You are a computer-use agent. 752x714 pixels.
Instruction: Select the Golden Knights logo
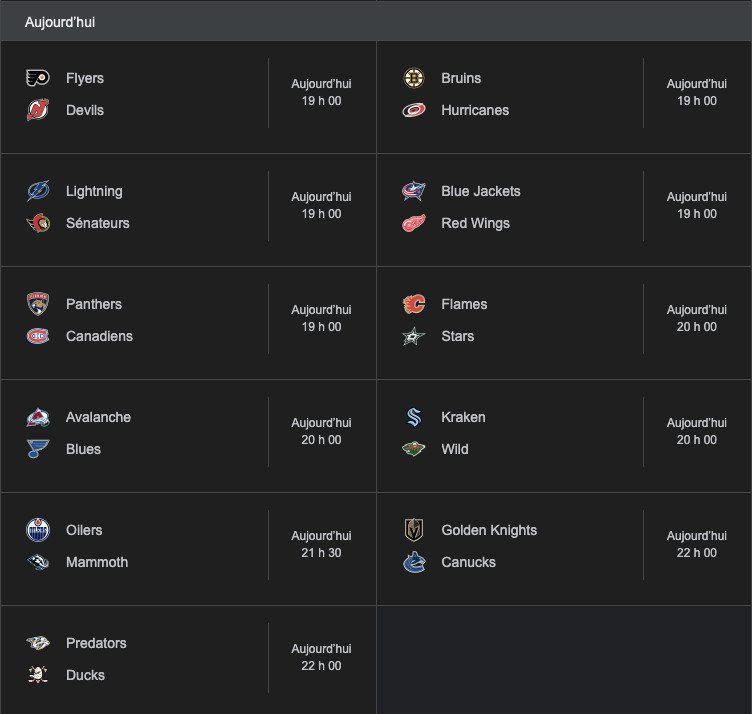[x=414, y=530]
